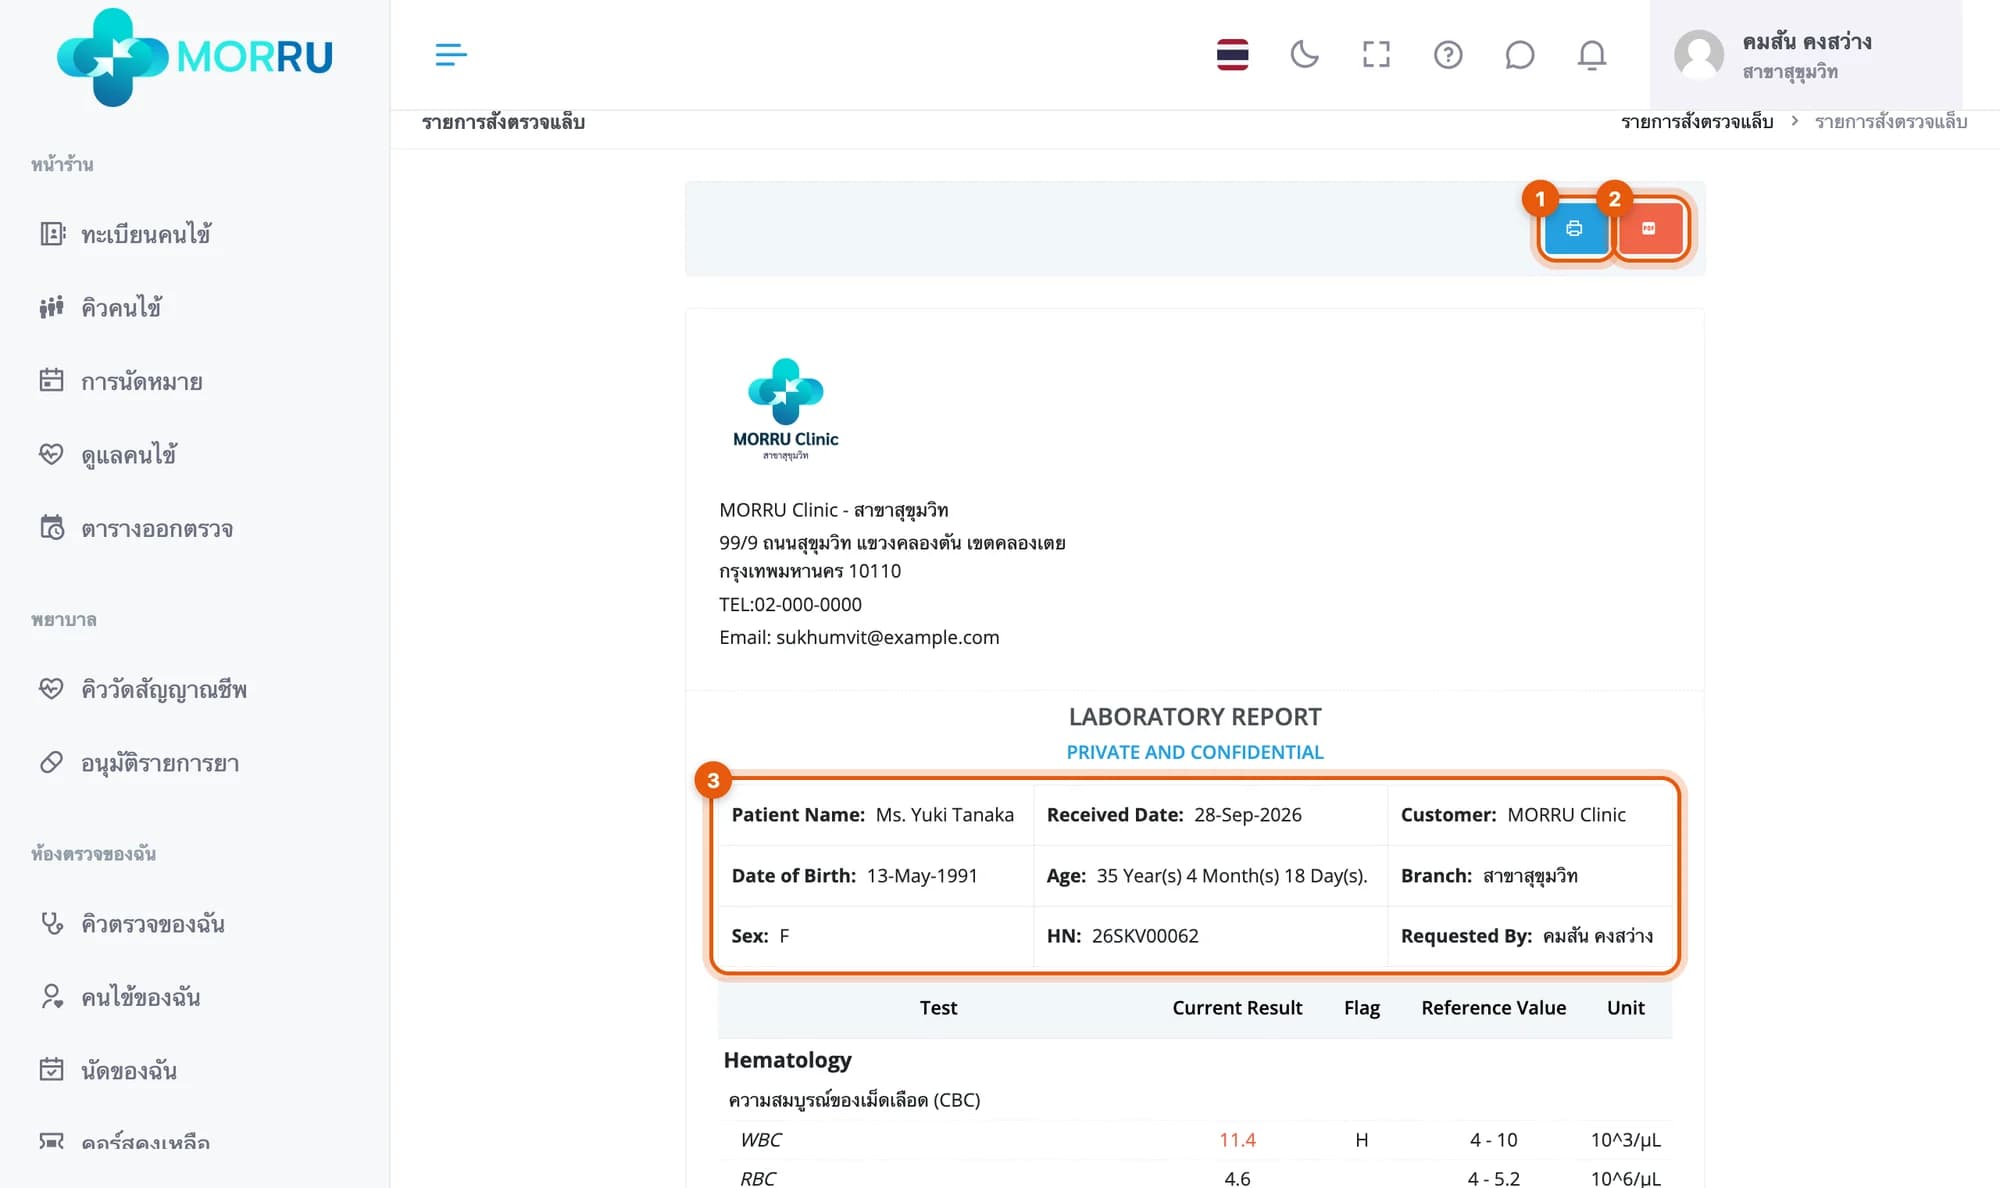Image resolution: width=2000 pixels, height=1188 pixels.
Task: Open the chat bubble messages icon
Action: tap(1520, 55)
